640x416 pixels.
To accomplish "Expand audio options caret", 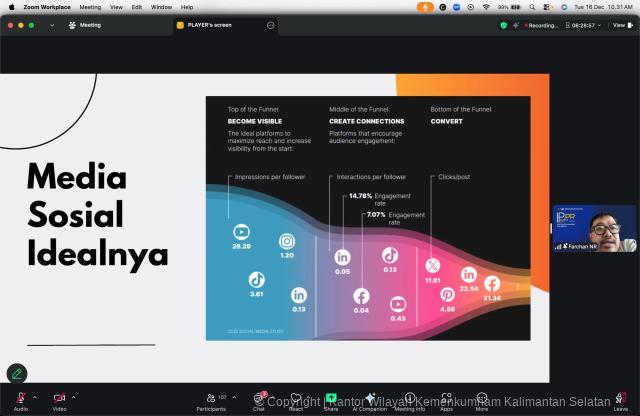I will tap(35, 397).
